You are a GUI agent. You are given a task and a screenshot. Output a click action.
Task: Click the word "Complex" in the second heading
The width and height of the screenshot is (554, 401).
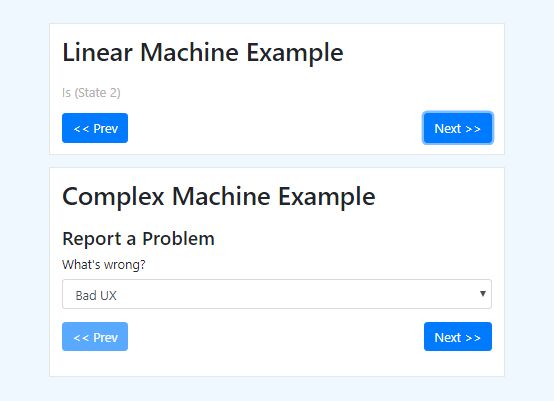tap(113, 197)
